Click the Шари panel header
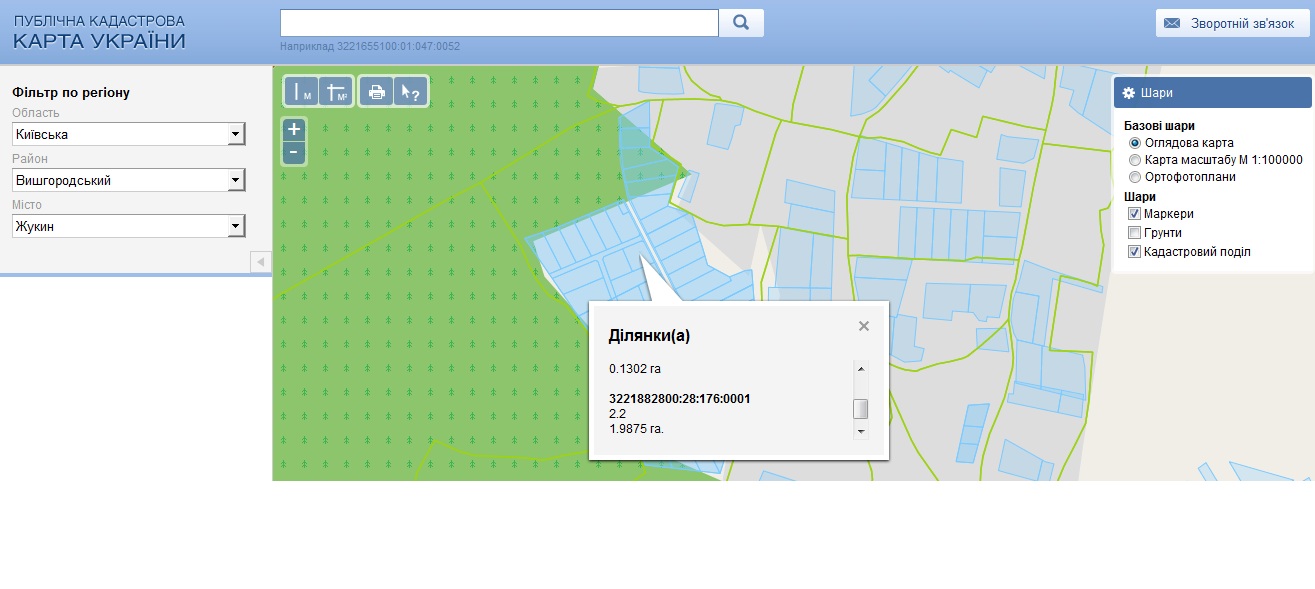Screen dimensions: 1315x589 [1213, 92]
